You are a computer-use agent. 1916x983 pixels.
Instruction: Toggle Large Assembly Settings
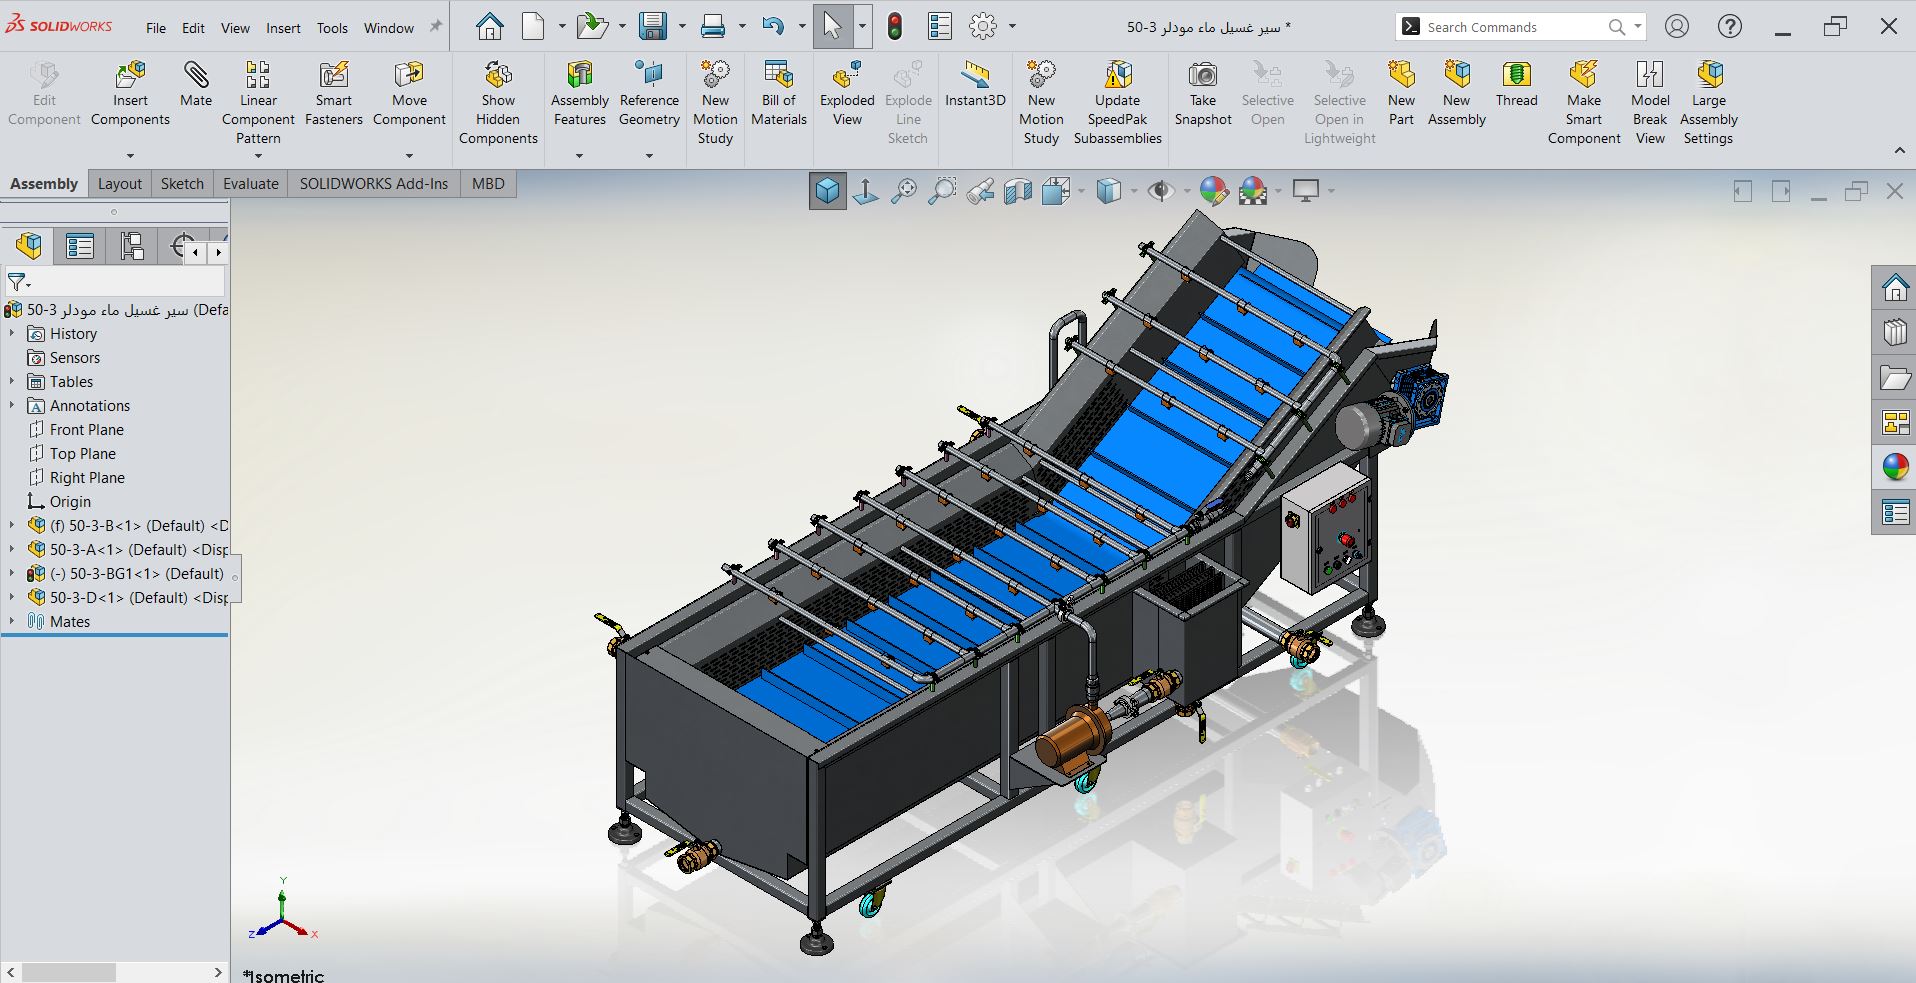click(1709, 102)
